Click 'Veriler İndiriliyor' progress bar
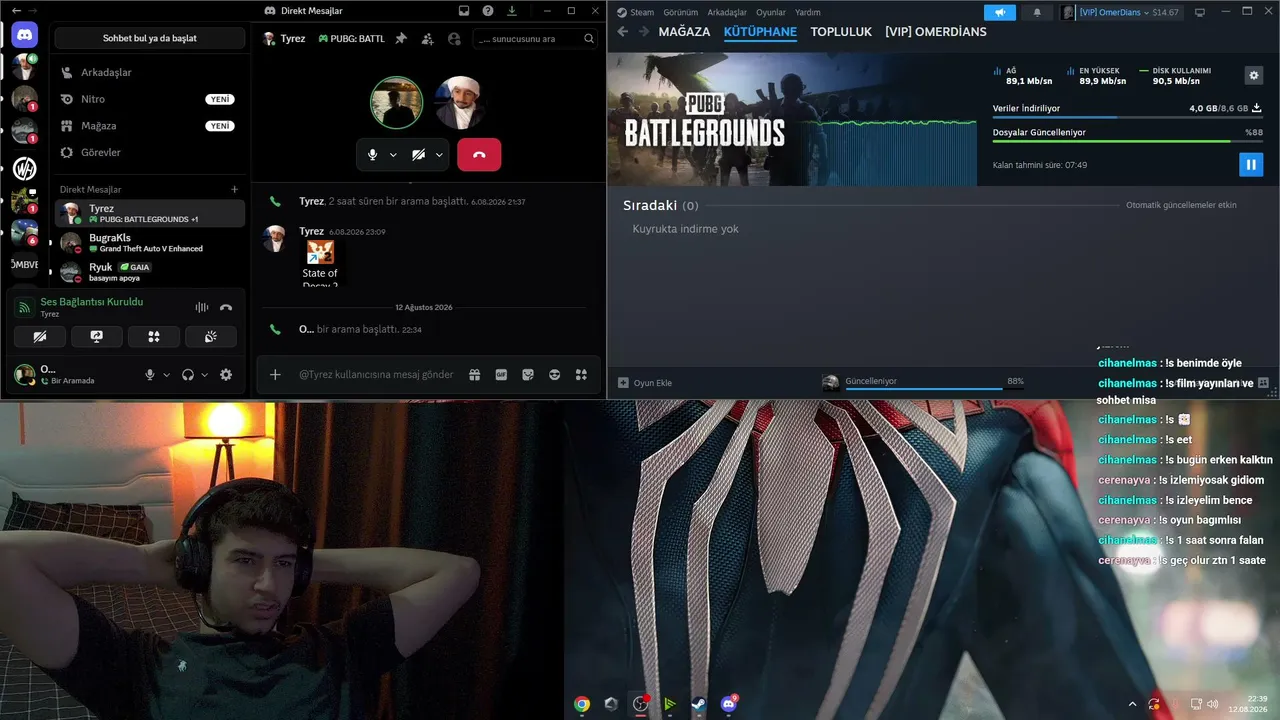This screenshot has height=720, width=1280. click(x=1127, y=117)
